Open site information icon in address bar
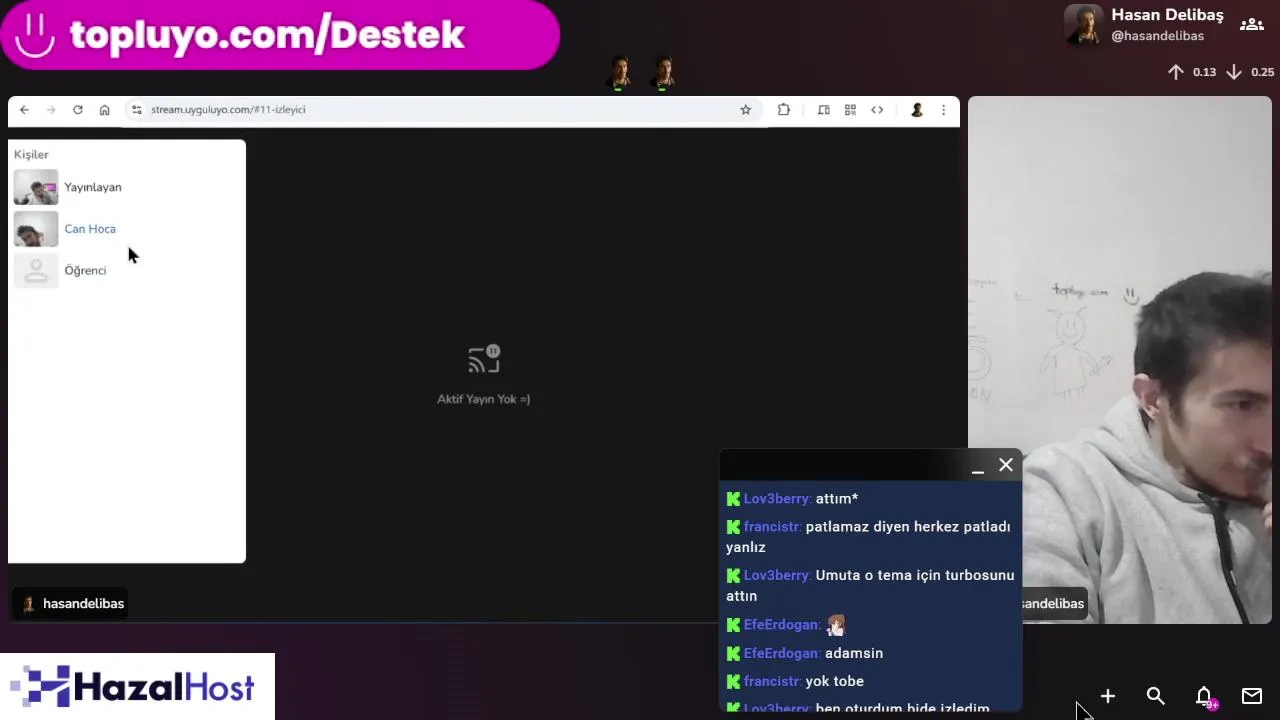This screenshot has height=720, width=1280. point(137,110)
